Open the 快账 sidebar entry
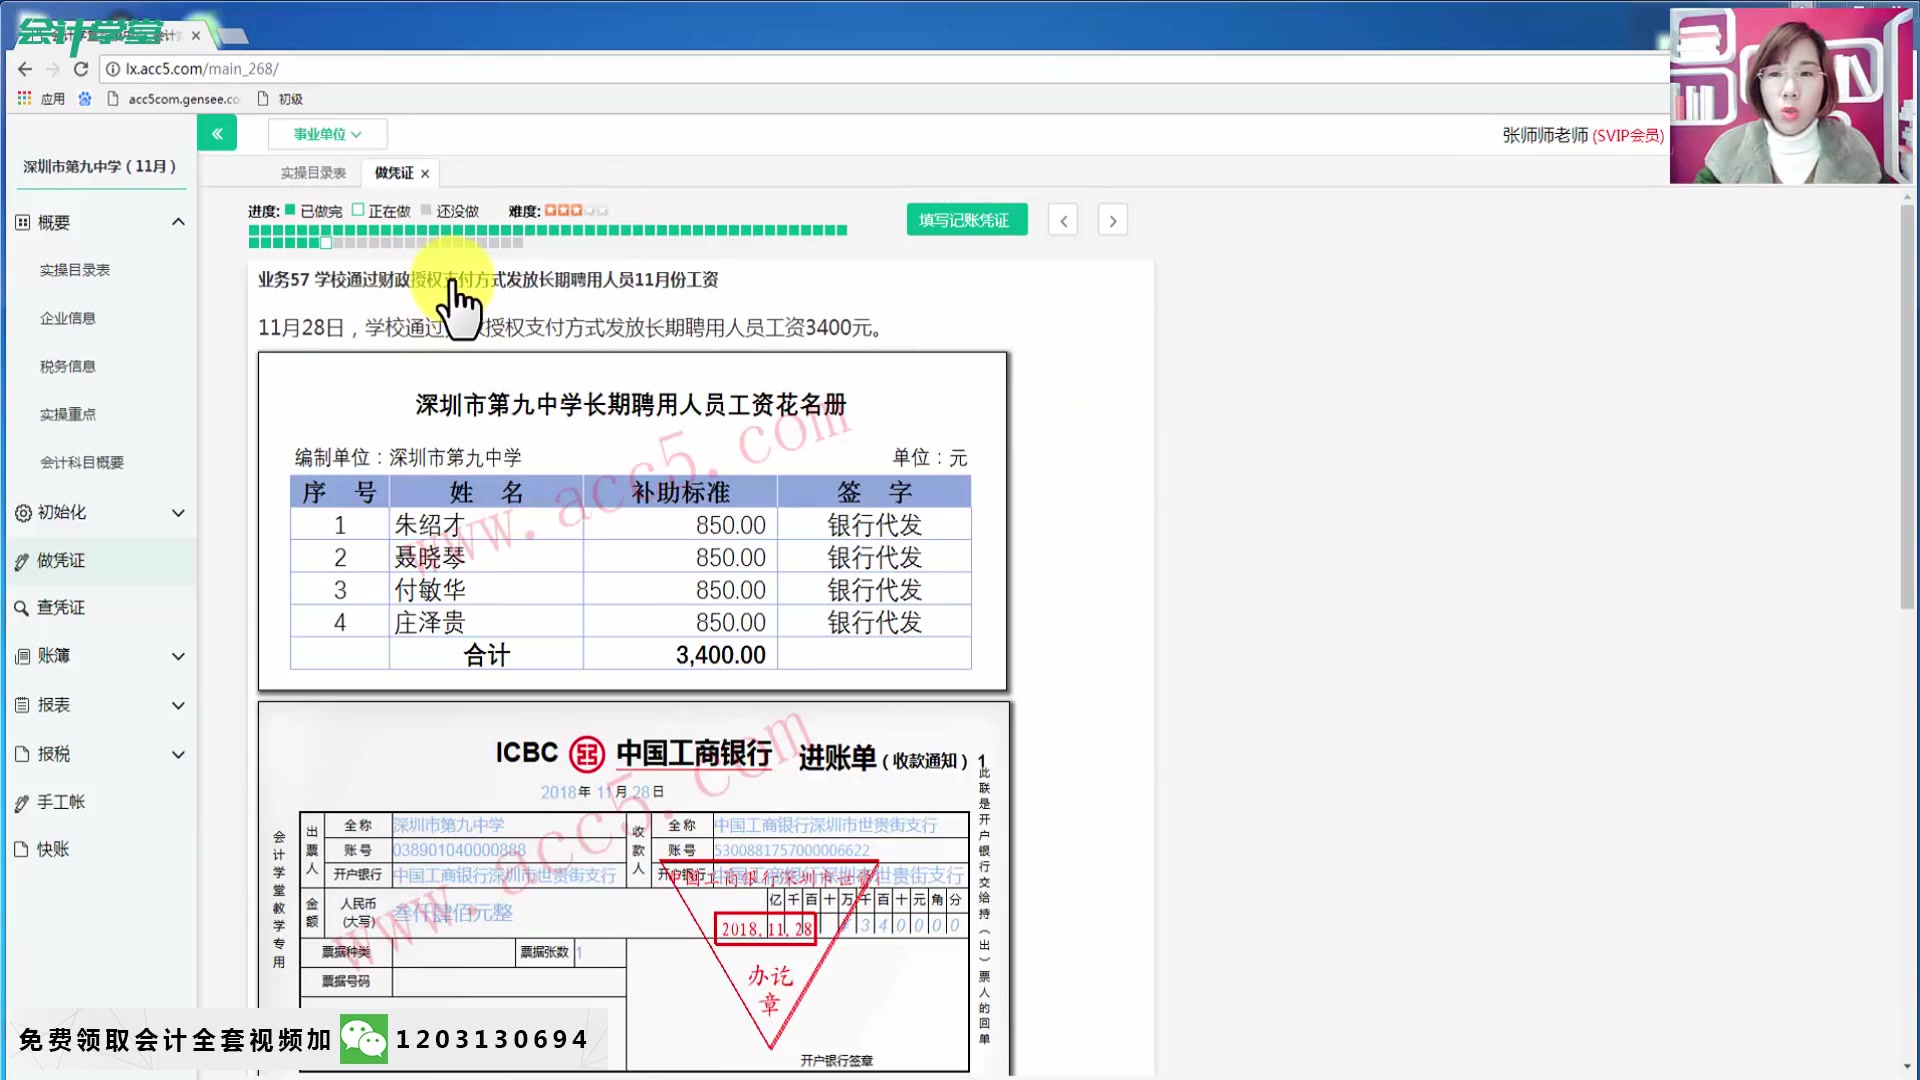The height and width of the screenshot is (1080, 1920). (21, 849)
